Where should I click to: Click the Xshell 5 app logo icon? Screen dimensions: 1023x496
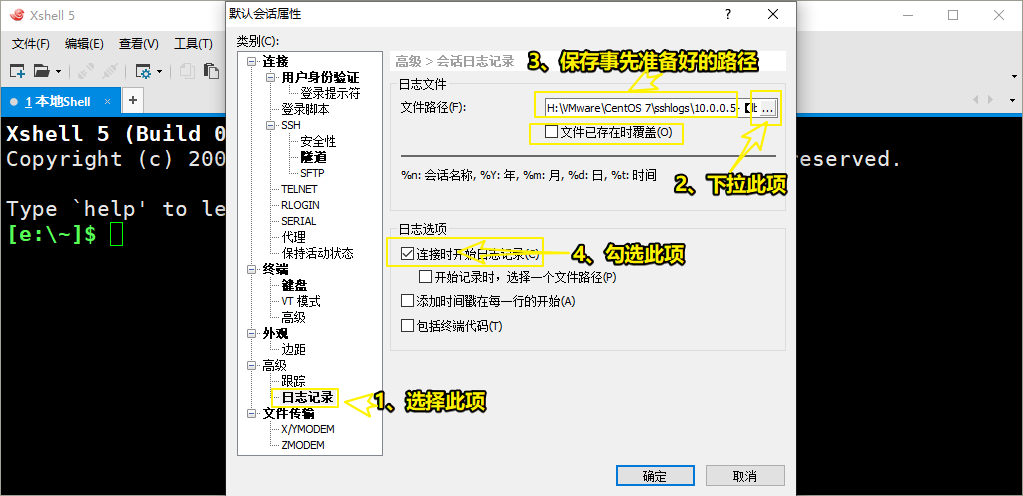click(18, 14)
